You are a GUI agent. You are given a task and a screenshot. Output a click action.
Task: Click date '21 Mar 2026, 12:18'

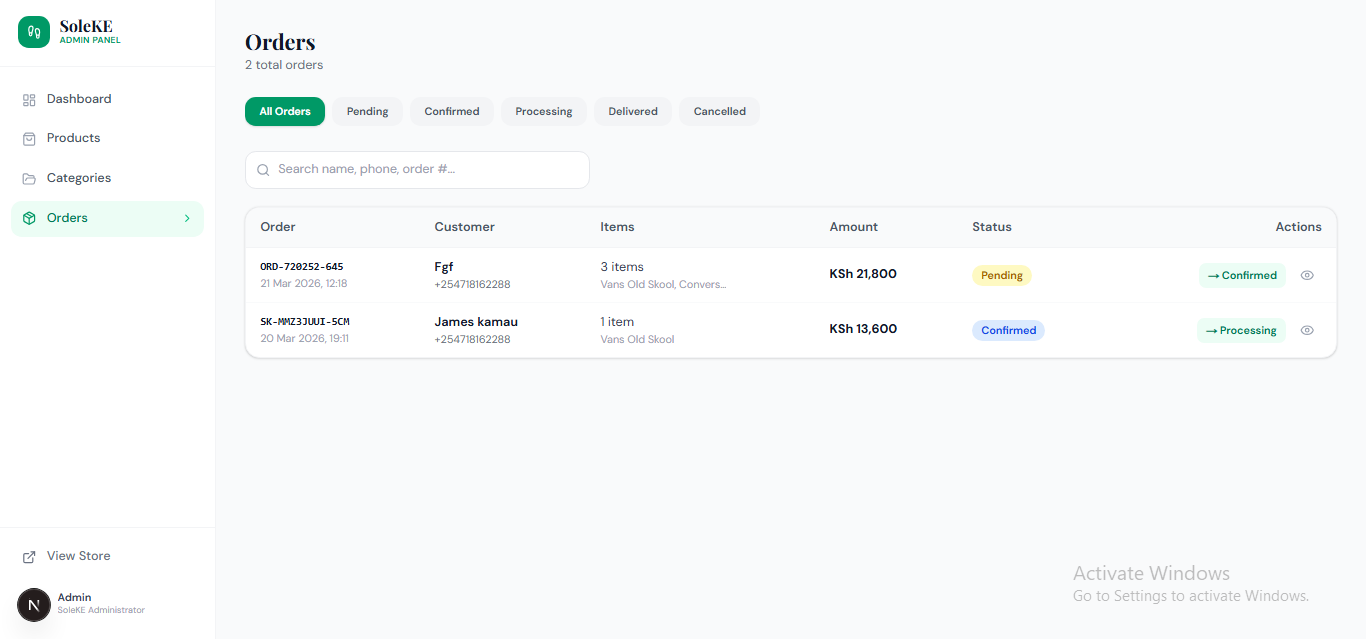tap(304, 284)
